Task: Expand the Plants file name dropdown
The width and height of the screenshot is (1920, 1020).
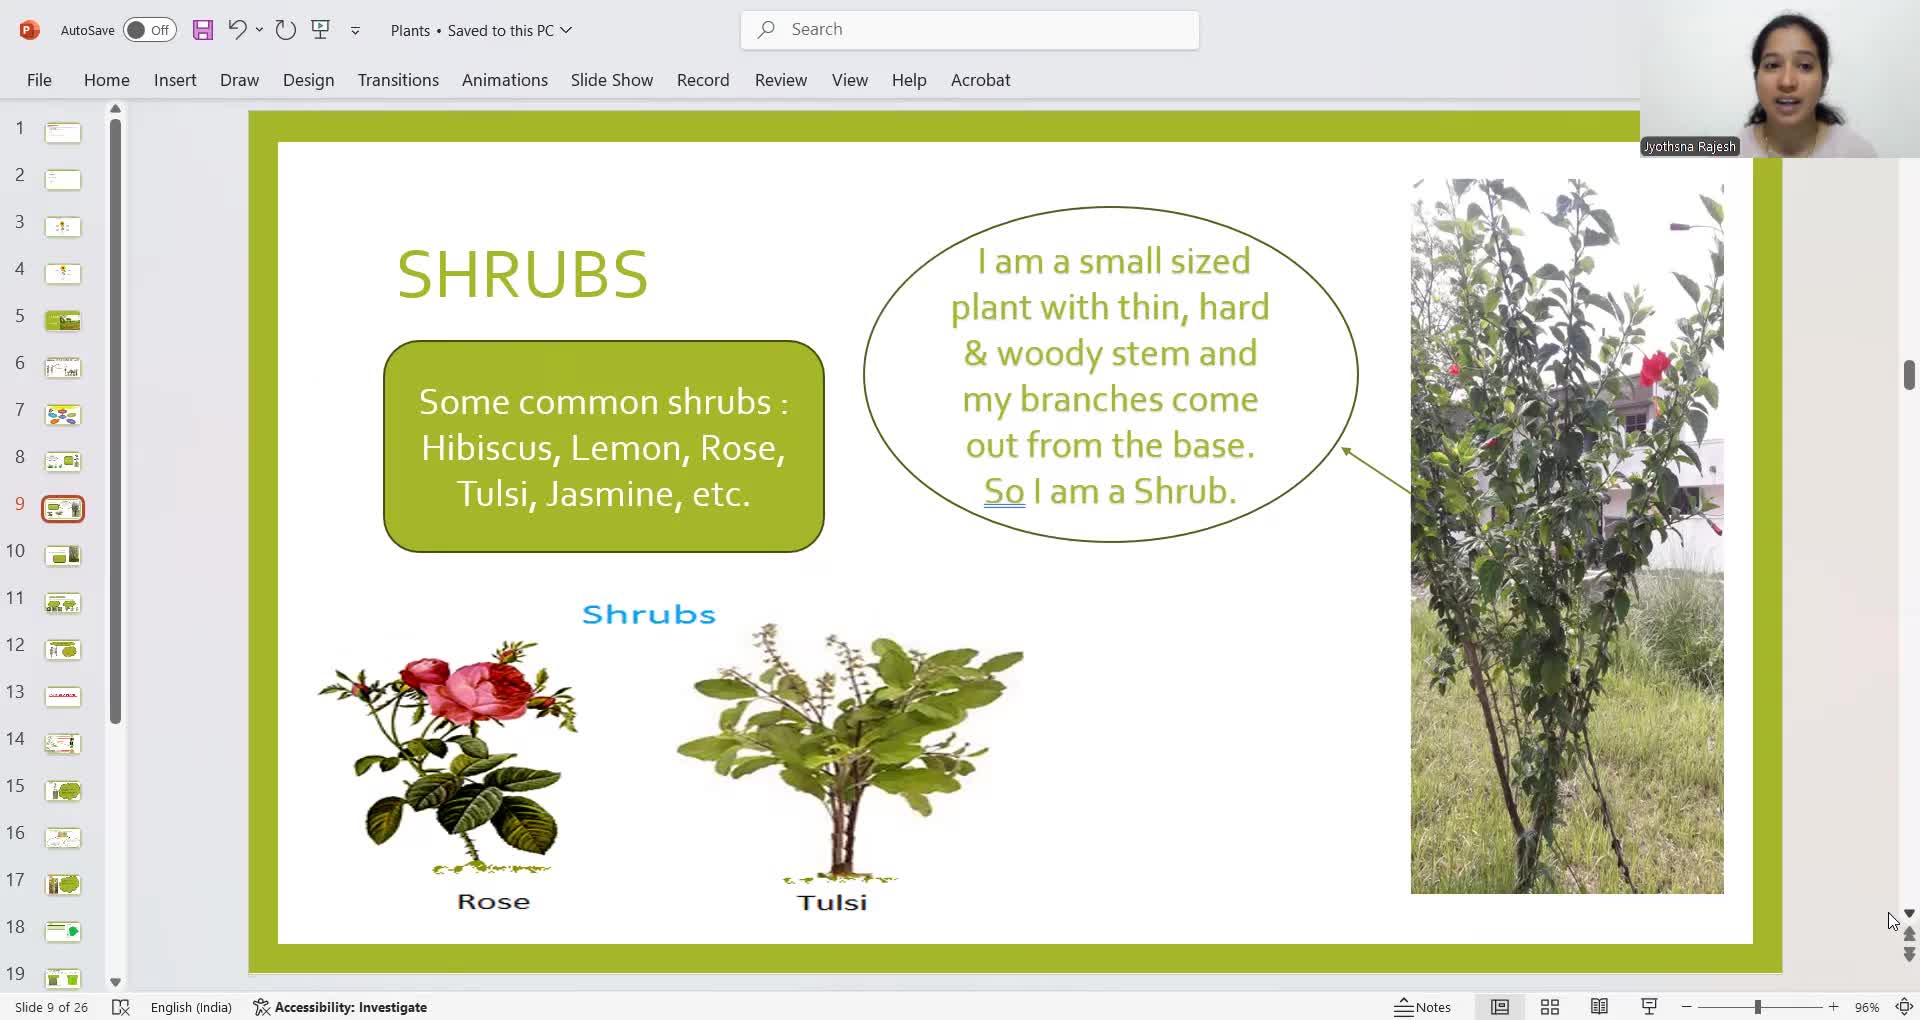Action: 566,30
